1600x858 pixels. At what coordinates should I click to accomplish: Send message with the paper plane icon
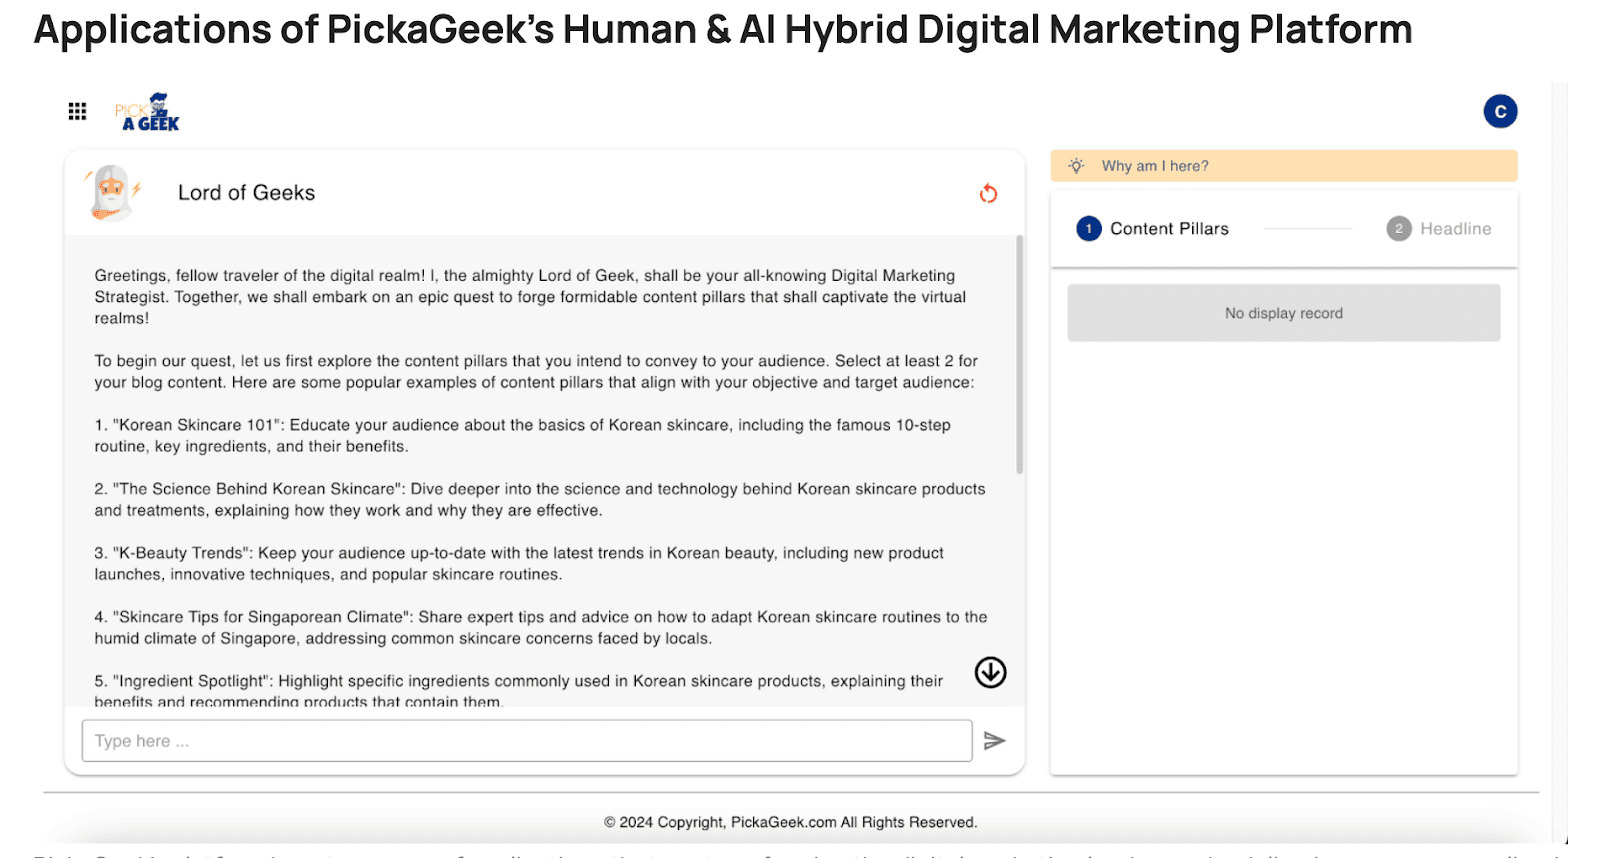pyautogui.click(x=994, y=741)
